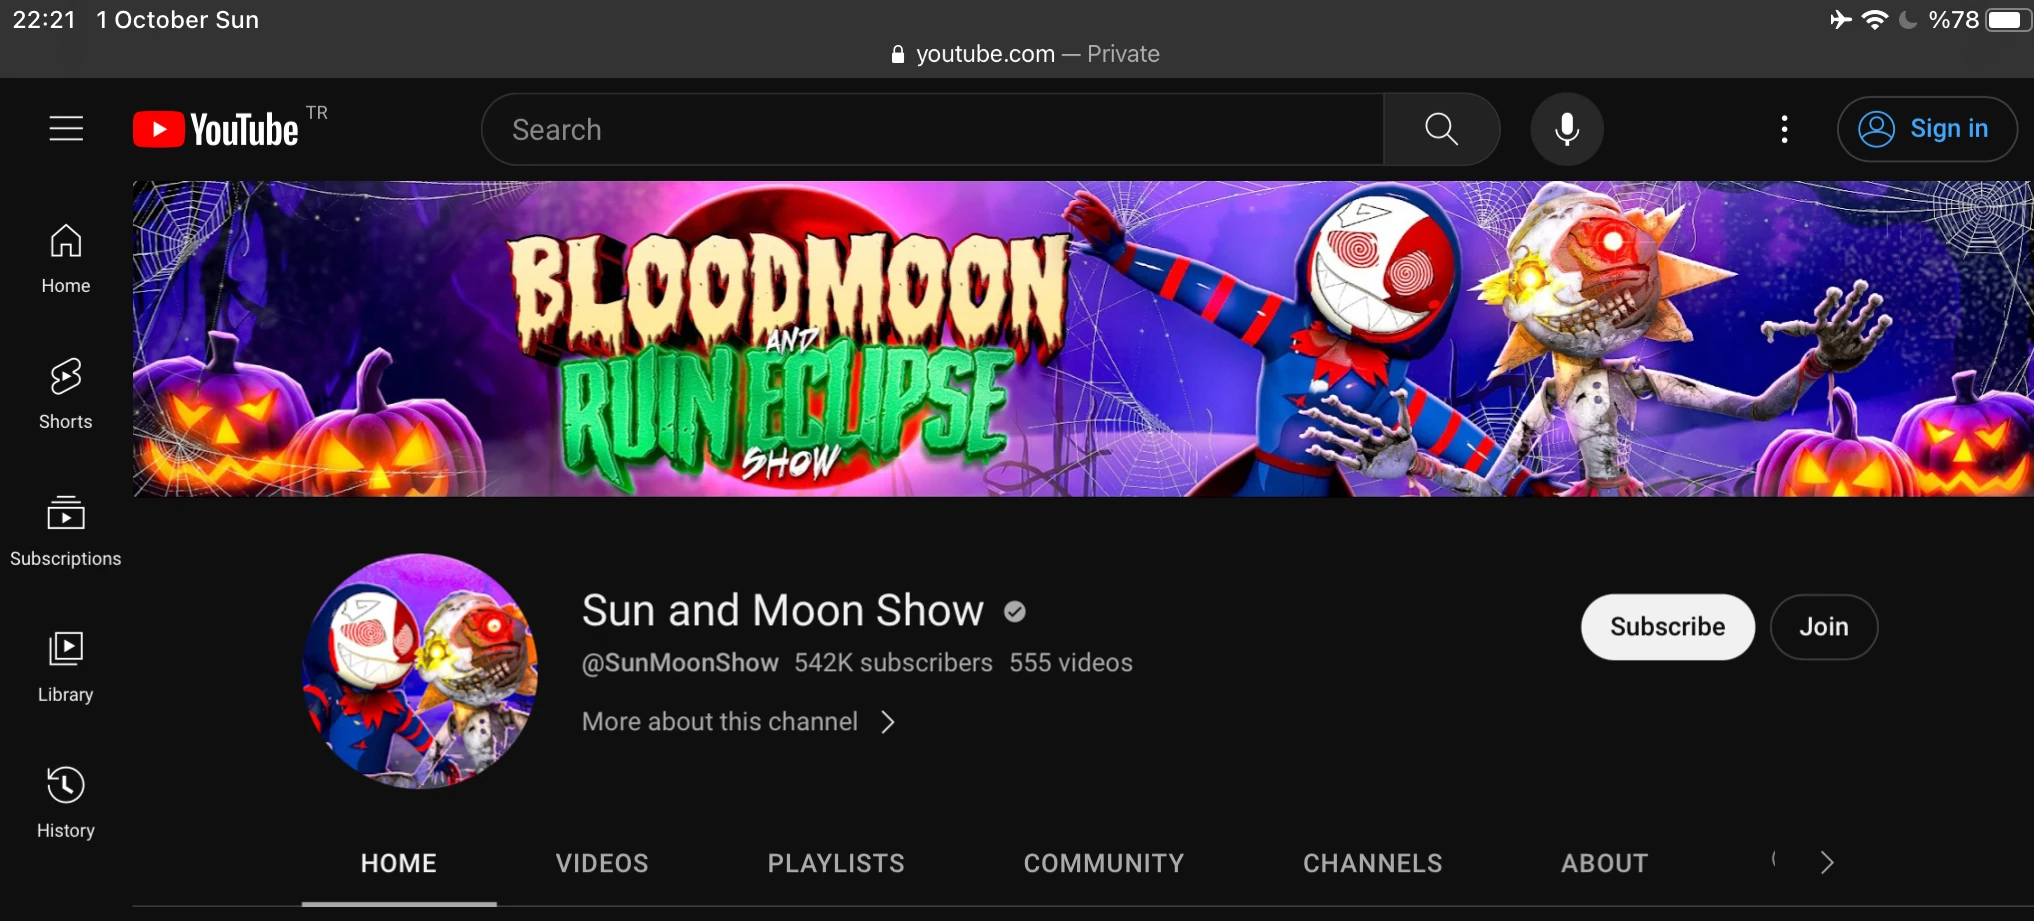Expand More about this channel
Viewport: 2034px width, 921px height.
(x=739, y=721)
